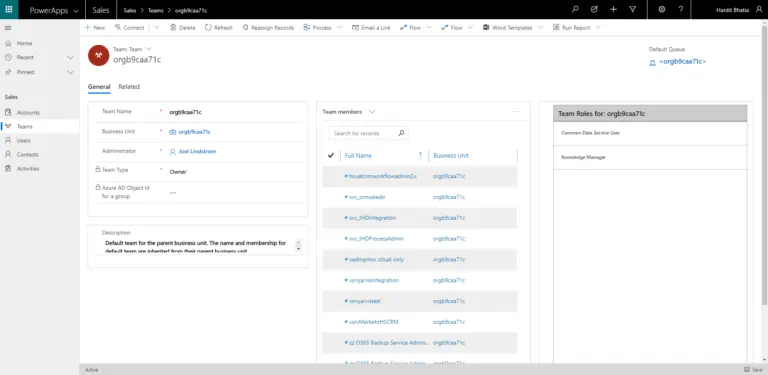
Task: Open the Team members more options ellipsis
Action: [516, 112]
